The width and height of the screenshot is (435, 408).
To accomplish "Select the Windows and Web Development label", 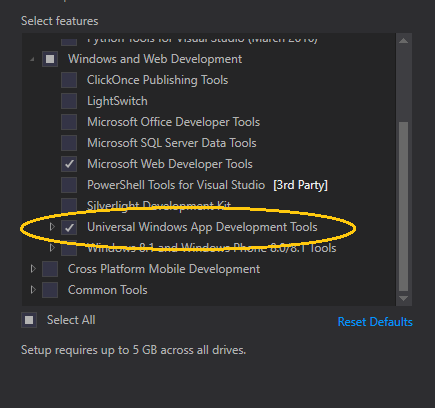I will (155, 59).
